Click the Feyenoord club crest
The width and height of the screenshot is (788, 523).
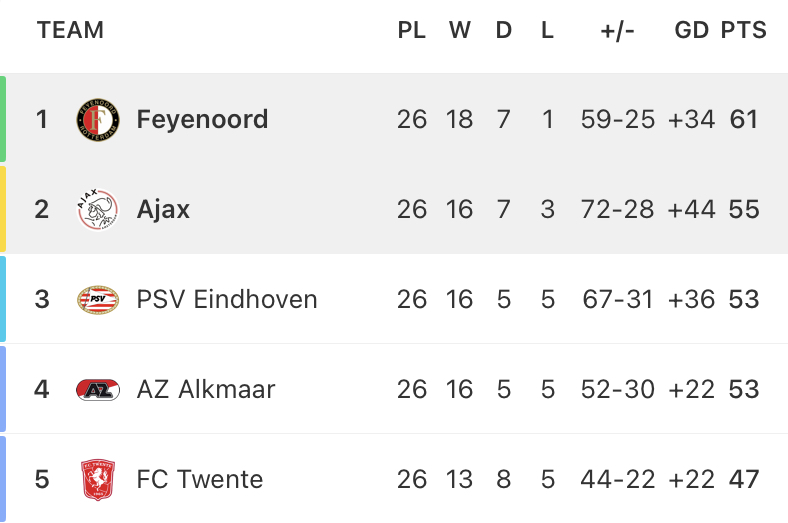click(x=98, y=120)
